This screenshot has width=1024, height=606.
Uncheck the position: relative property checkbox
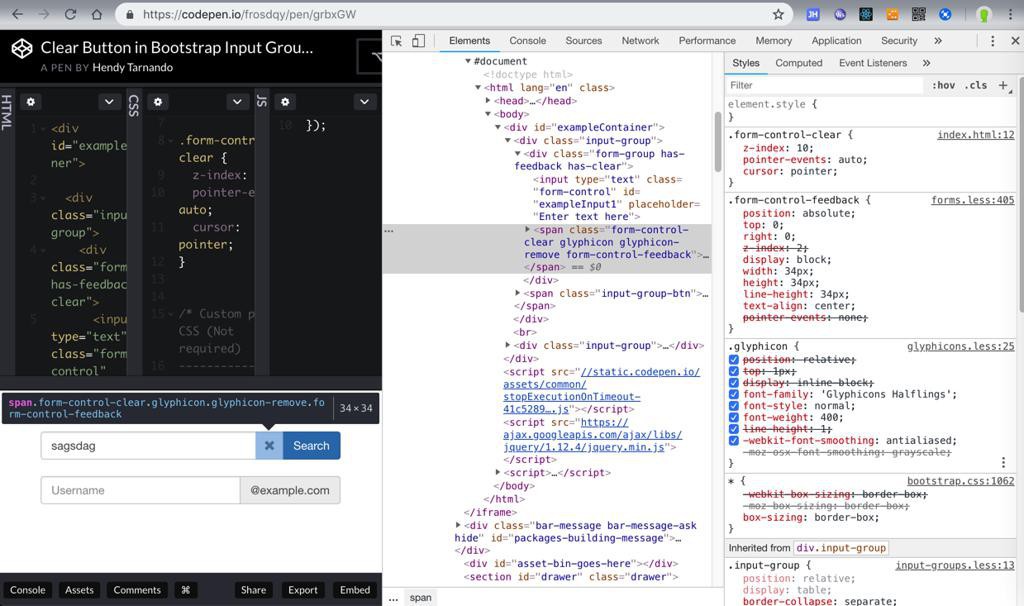(x=733, y=360)
